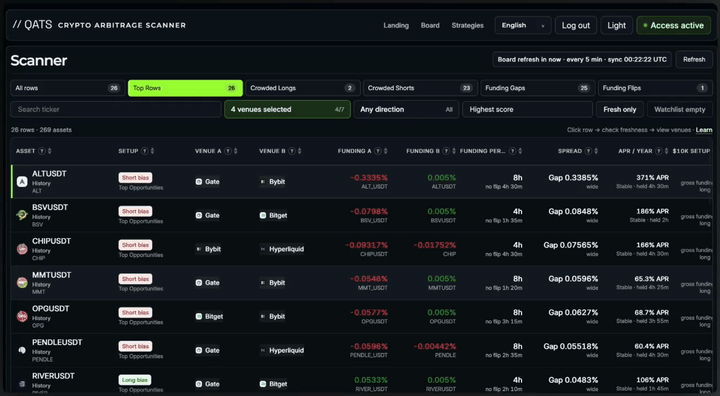The image size is (720, 396).
Task: Open History link under CHIPUSDT
Action: tap(41, 251)
